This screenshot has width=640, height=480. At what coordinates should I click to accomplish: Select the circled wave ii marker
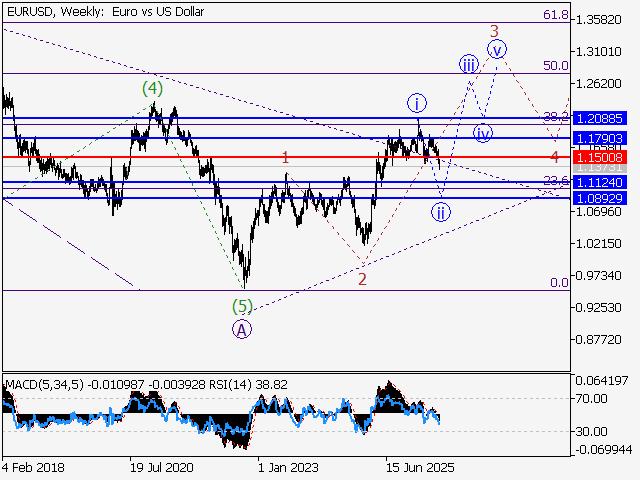(441, 212)
